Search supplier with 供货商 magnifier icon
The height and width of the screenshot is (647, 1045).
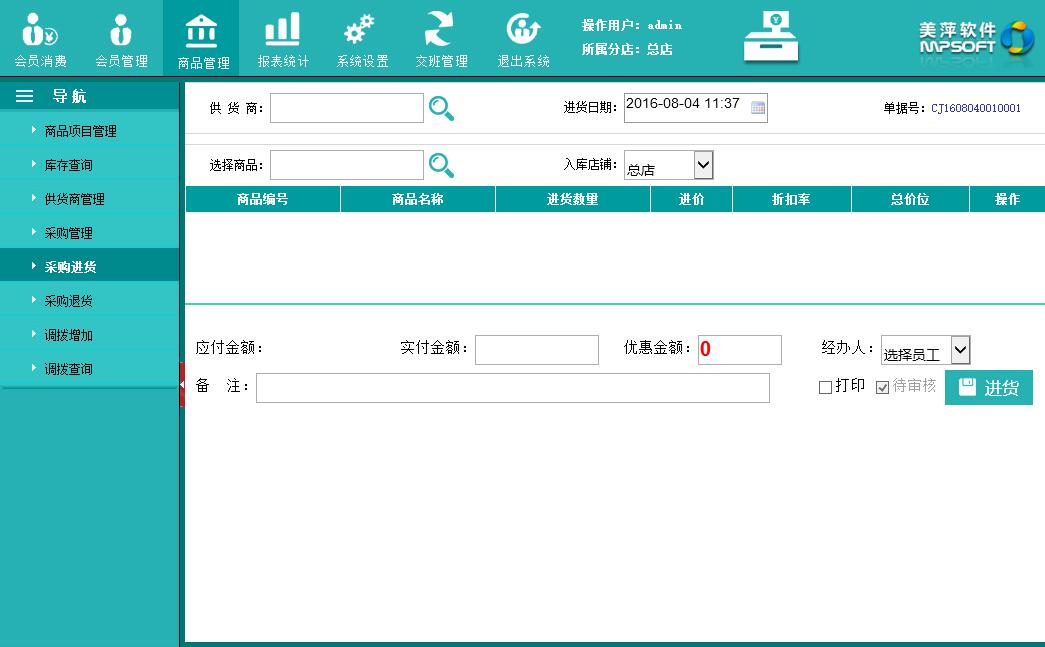(x=441, y=108)
